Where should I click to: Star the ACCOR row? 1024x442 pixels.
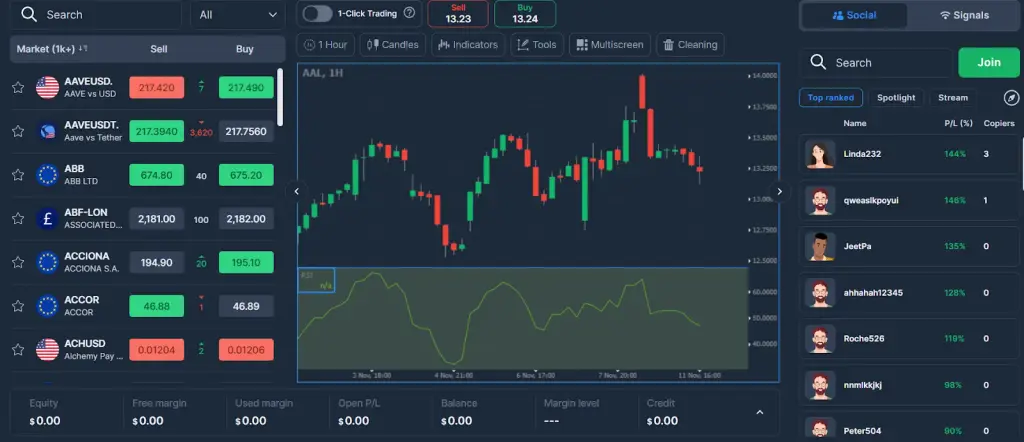[18, 306]
